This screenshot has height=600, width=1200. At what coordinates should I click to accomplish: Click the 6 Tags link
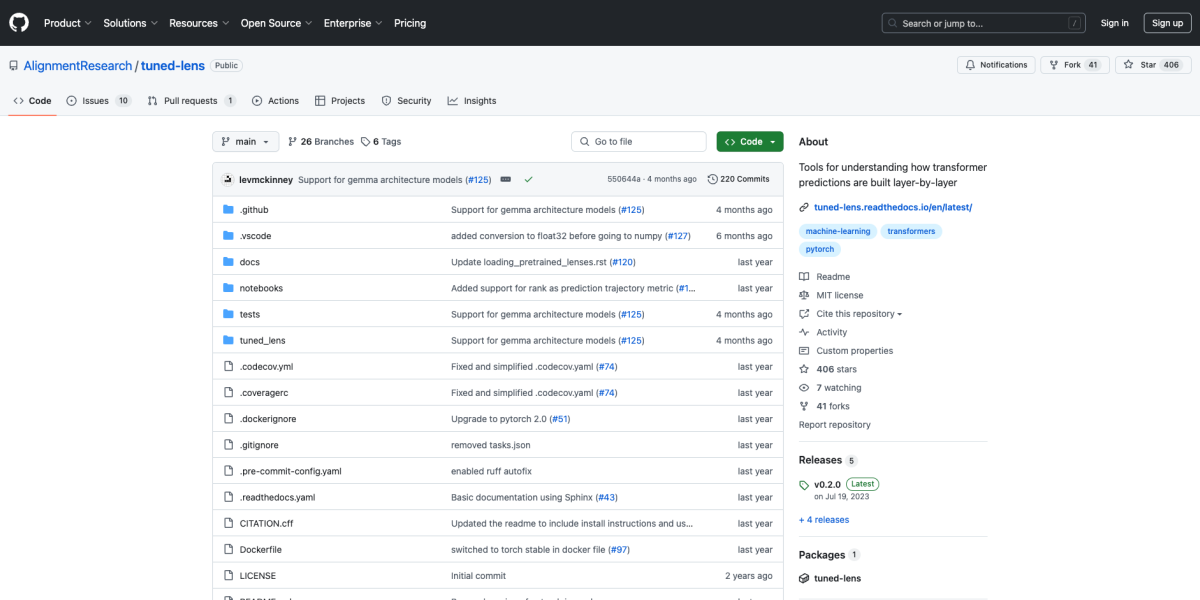coord(381,142)
